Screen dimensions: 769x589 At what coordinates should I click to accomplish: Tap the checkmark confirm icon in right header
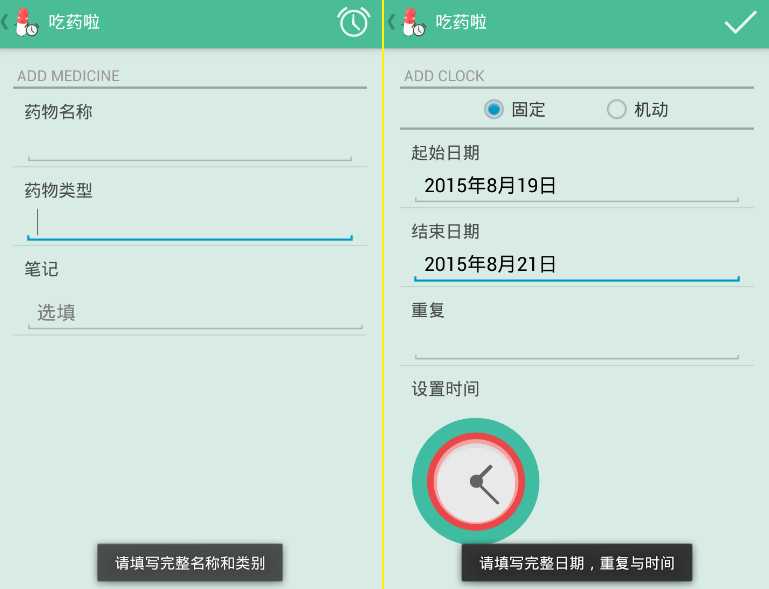pos(740,22)
